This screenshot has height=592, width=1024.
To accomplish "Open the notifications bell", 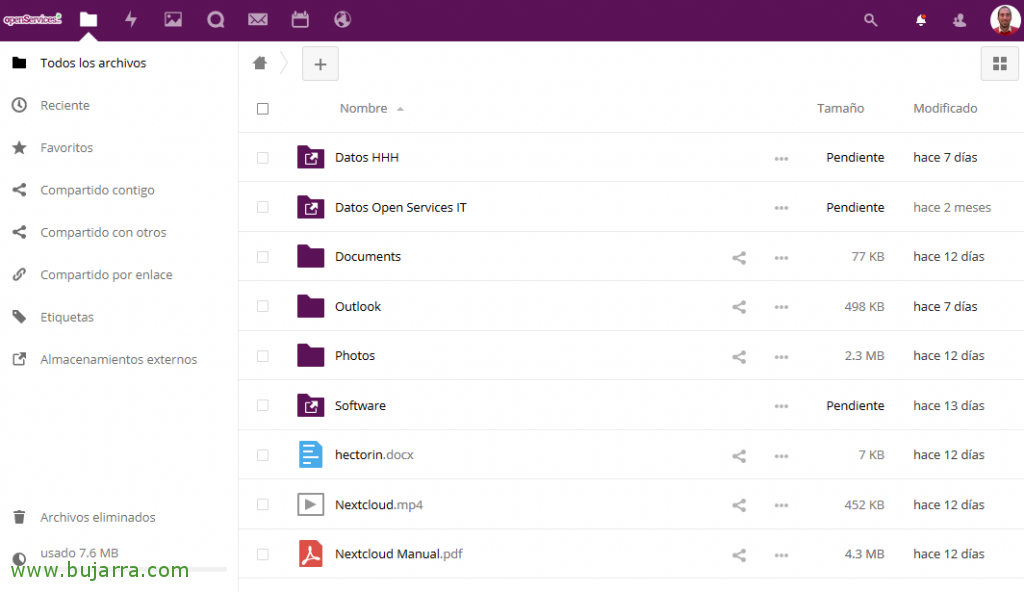I will (919, 19).
